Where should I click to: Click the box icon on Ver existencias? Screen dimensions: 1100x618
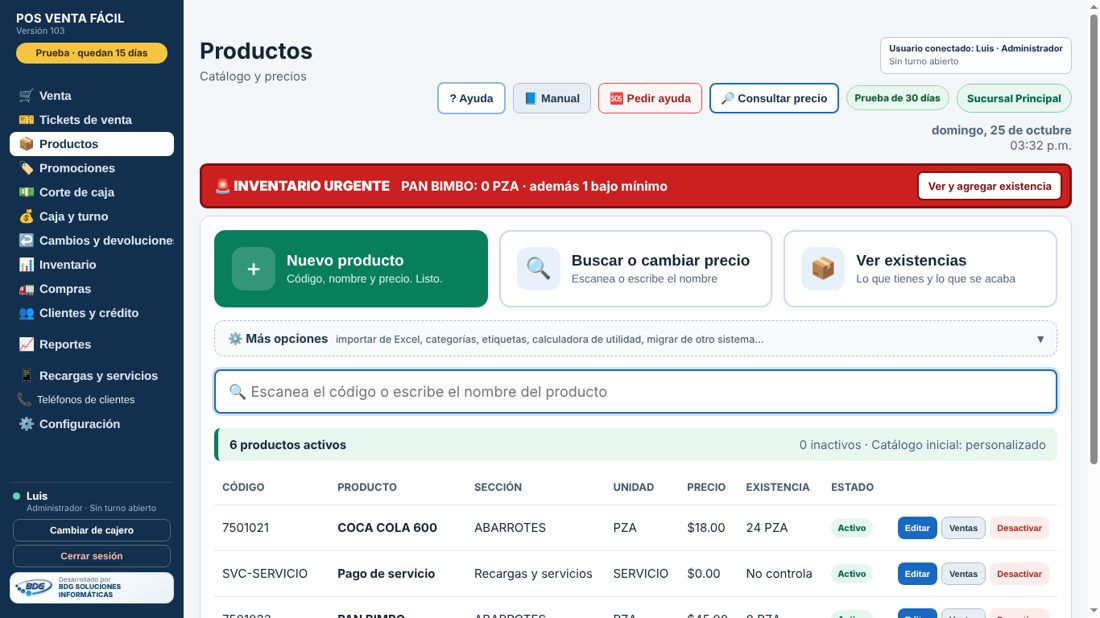pos(823,269)
